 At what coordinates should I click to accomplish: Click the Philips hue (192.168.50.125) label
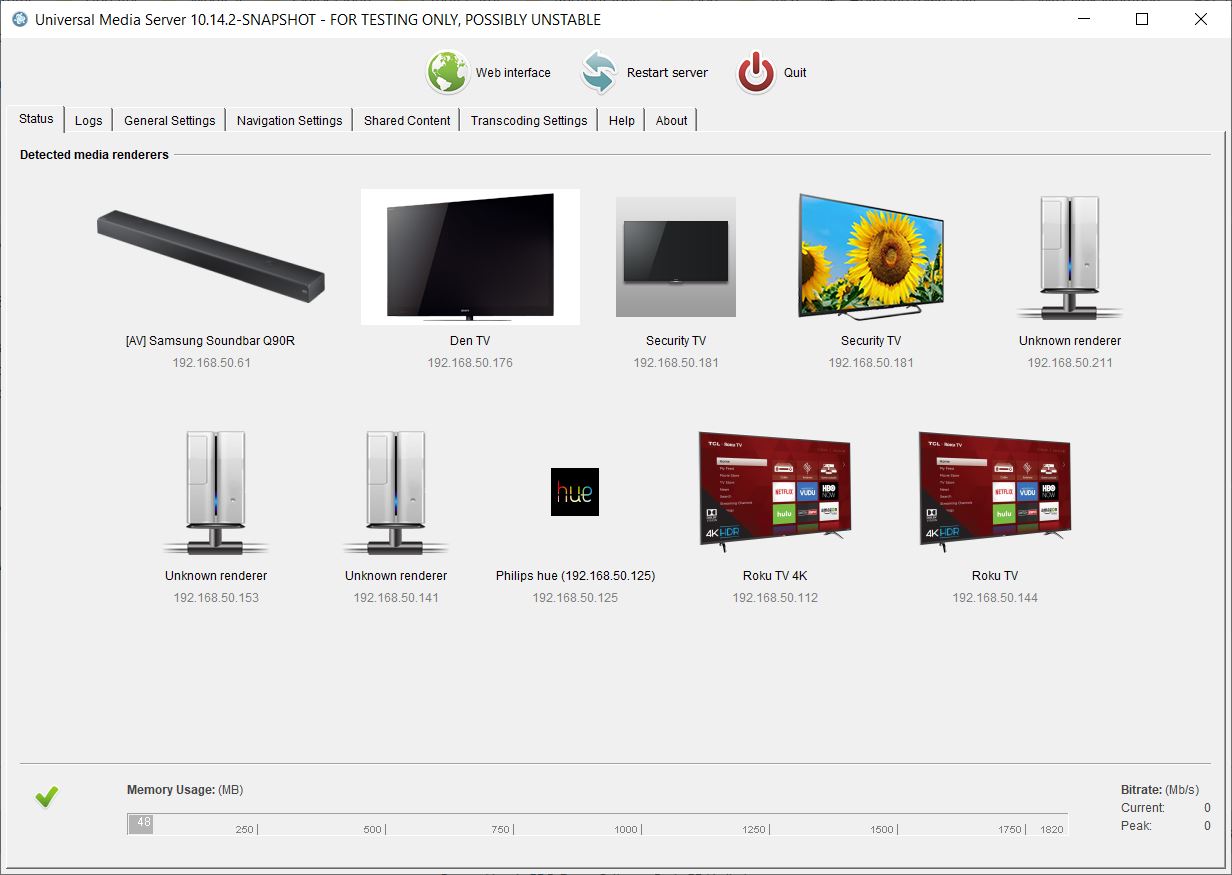575,576
